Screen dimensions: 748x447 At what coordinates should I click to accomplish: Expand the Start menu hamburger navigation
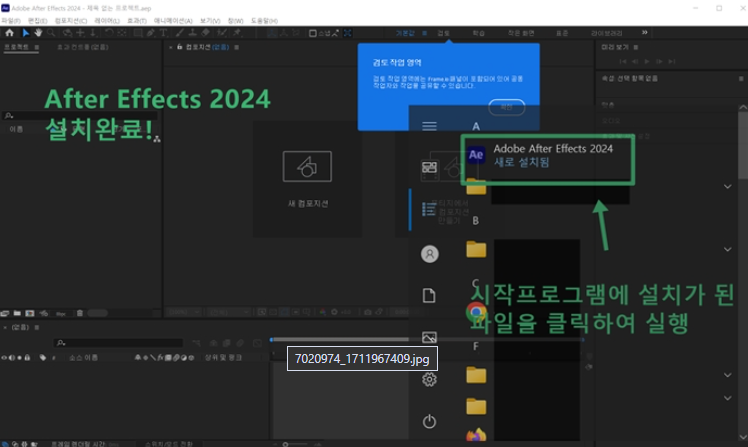tap(429, 126)
